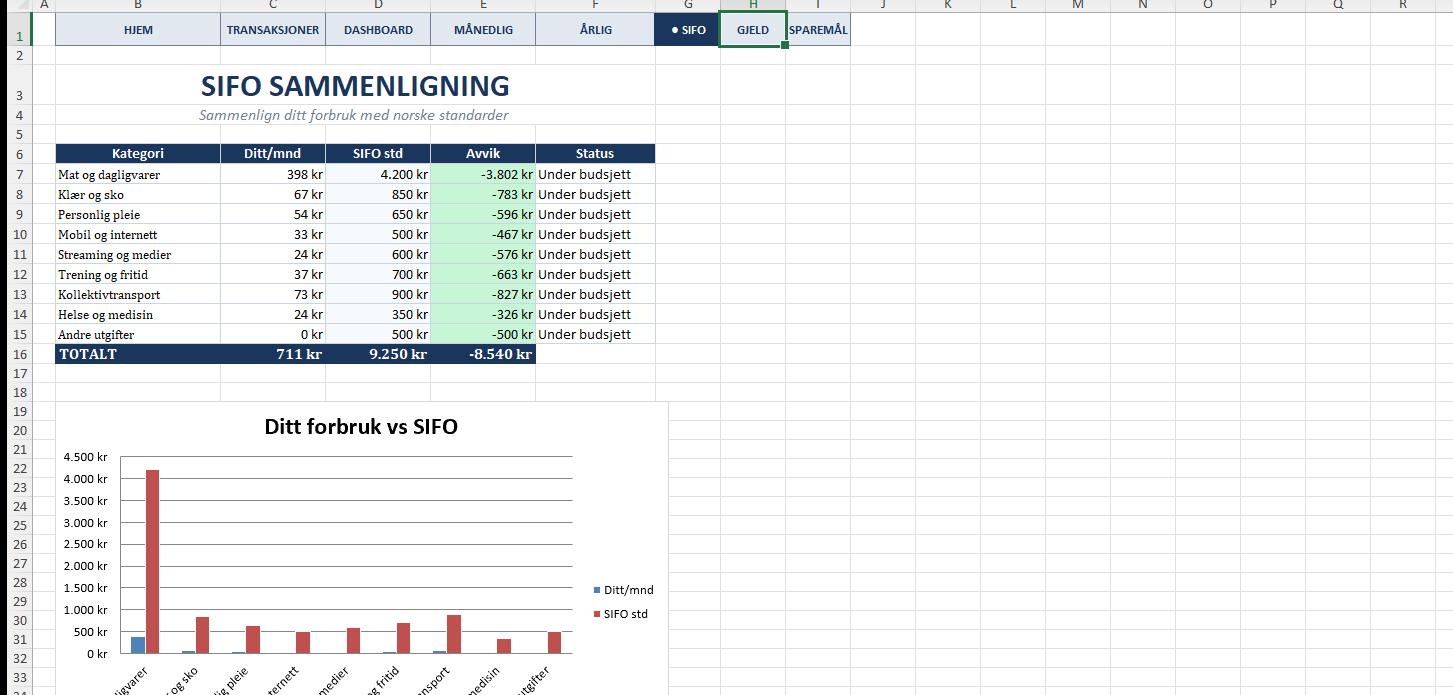This screenshot has height=695, width=1453.
Task: Open the DASHBOARD navigation button
Action: (378, 30)
